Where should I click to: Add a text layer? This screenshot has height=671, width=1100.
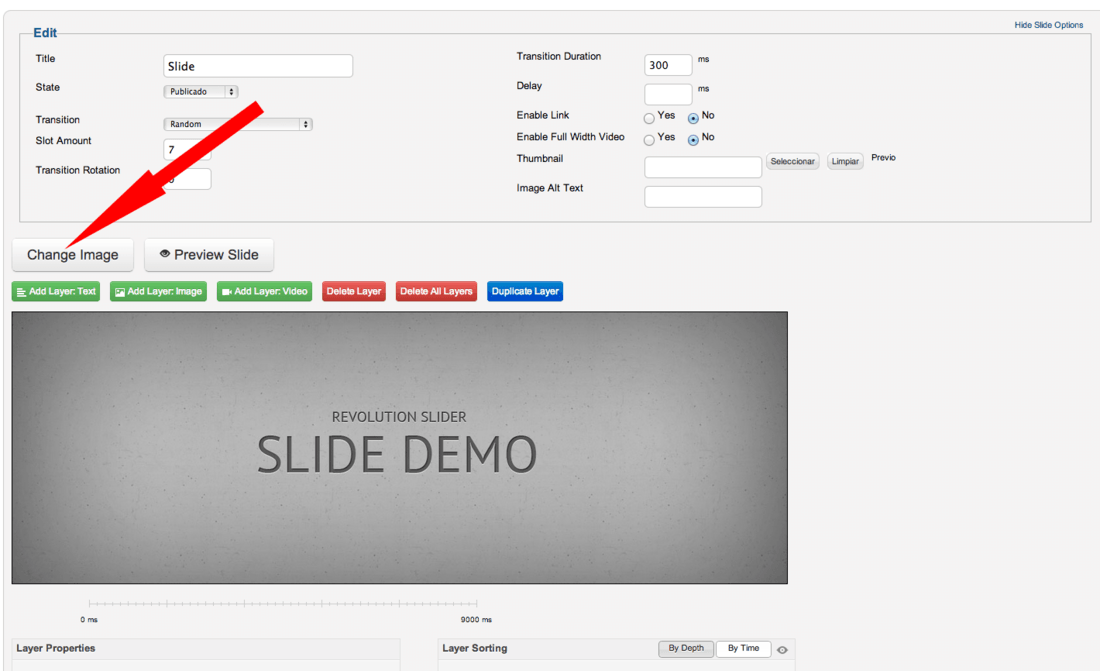56,291
